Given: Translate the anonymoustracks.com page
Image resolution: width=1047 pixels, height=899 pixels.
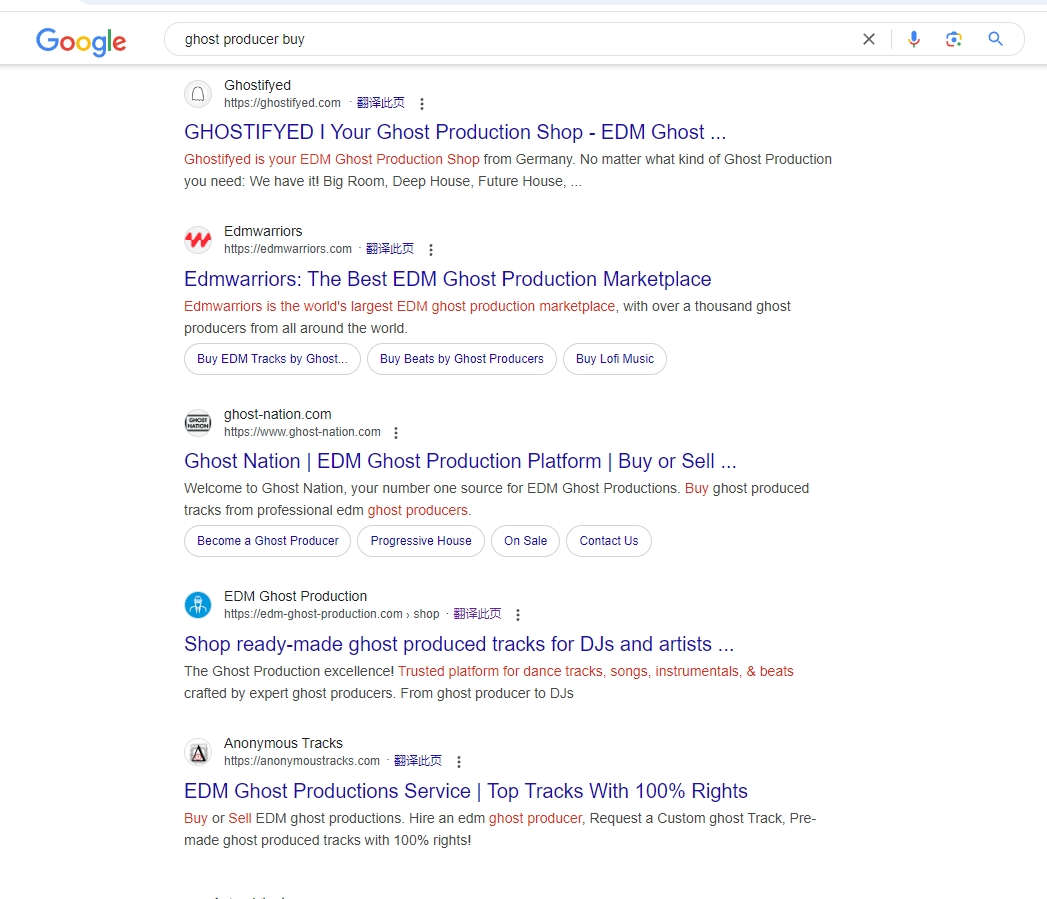Looking at the screenshot, I should click(418, 761).
